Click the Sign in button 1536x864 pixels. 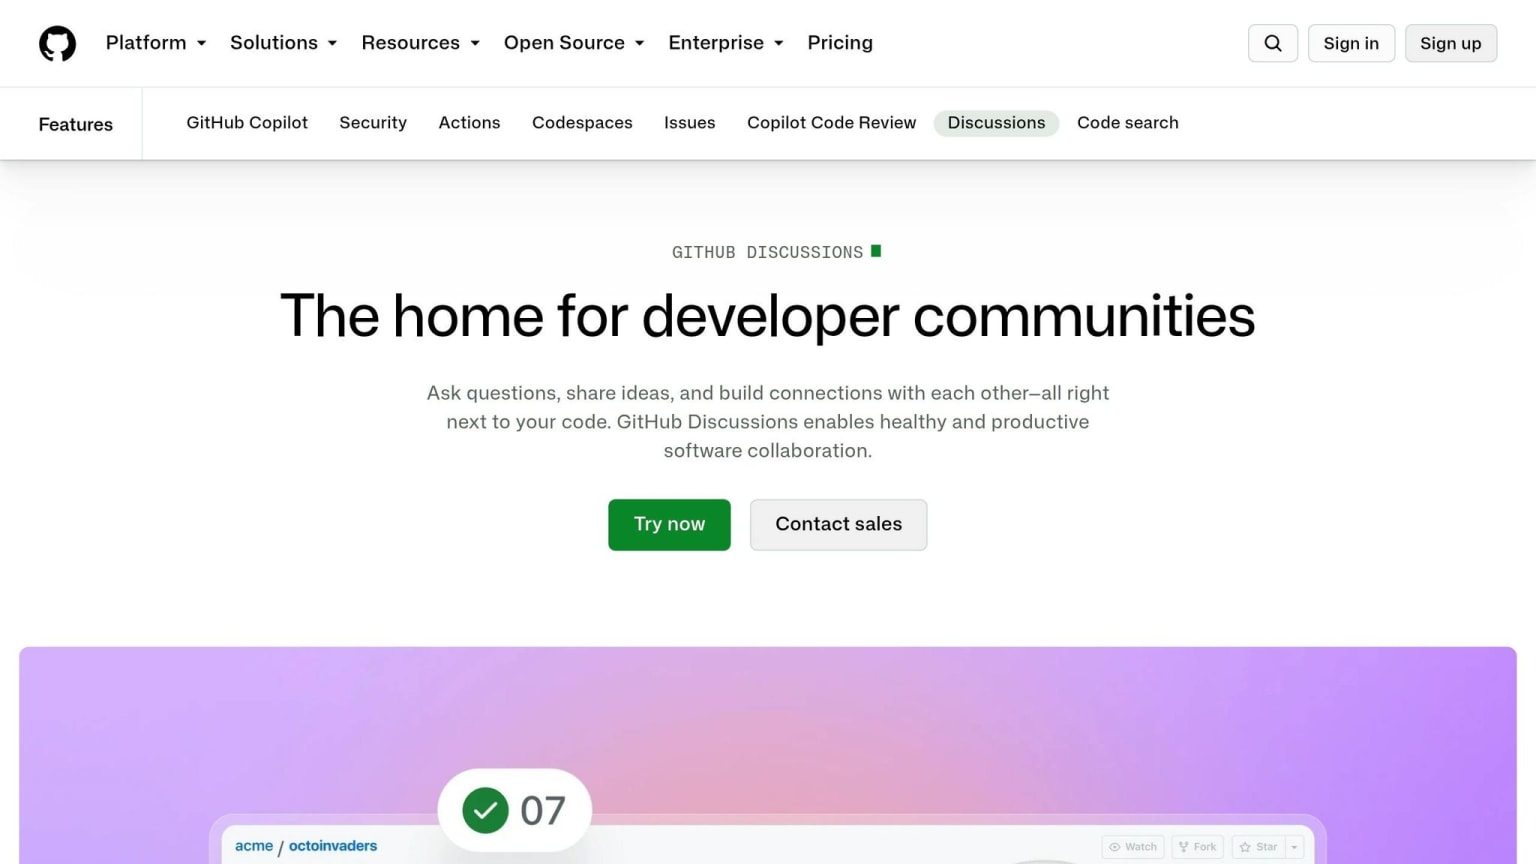pos(1351,43)
